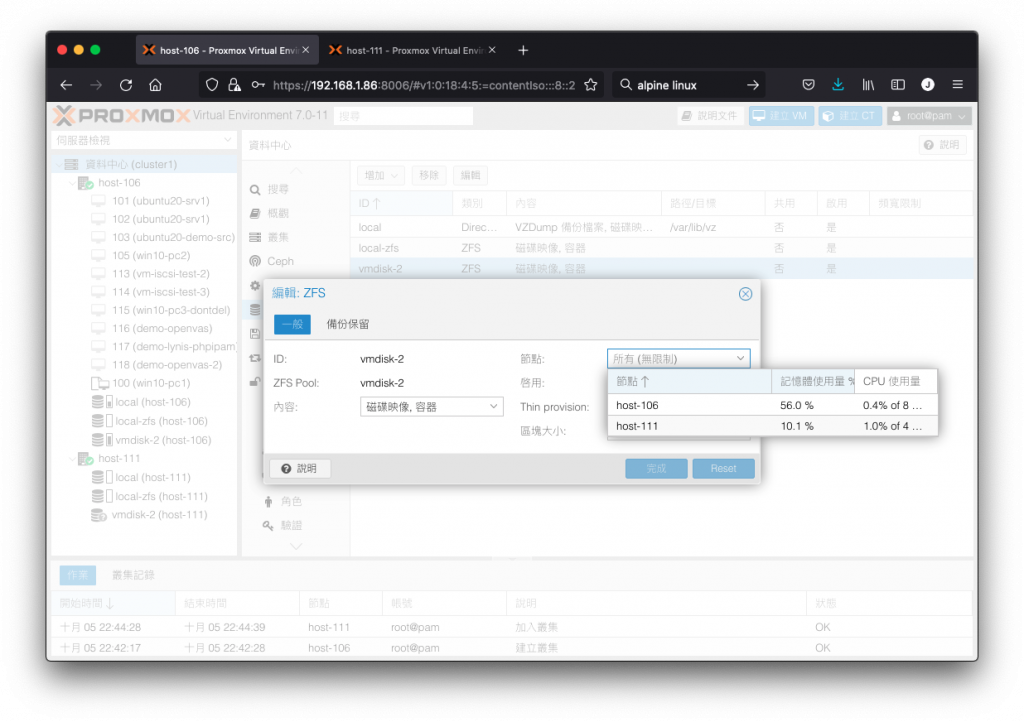The height and width of the screenshot is (722, 1024).
Task: Select the local (host-106) storage icon
Action: tap(102, 402)
